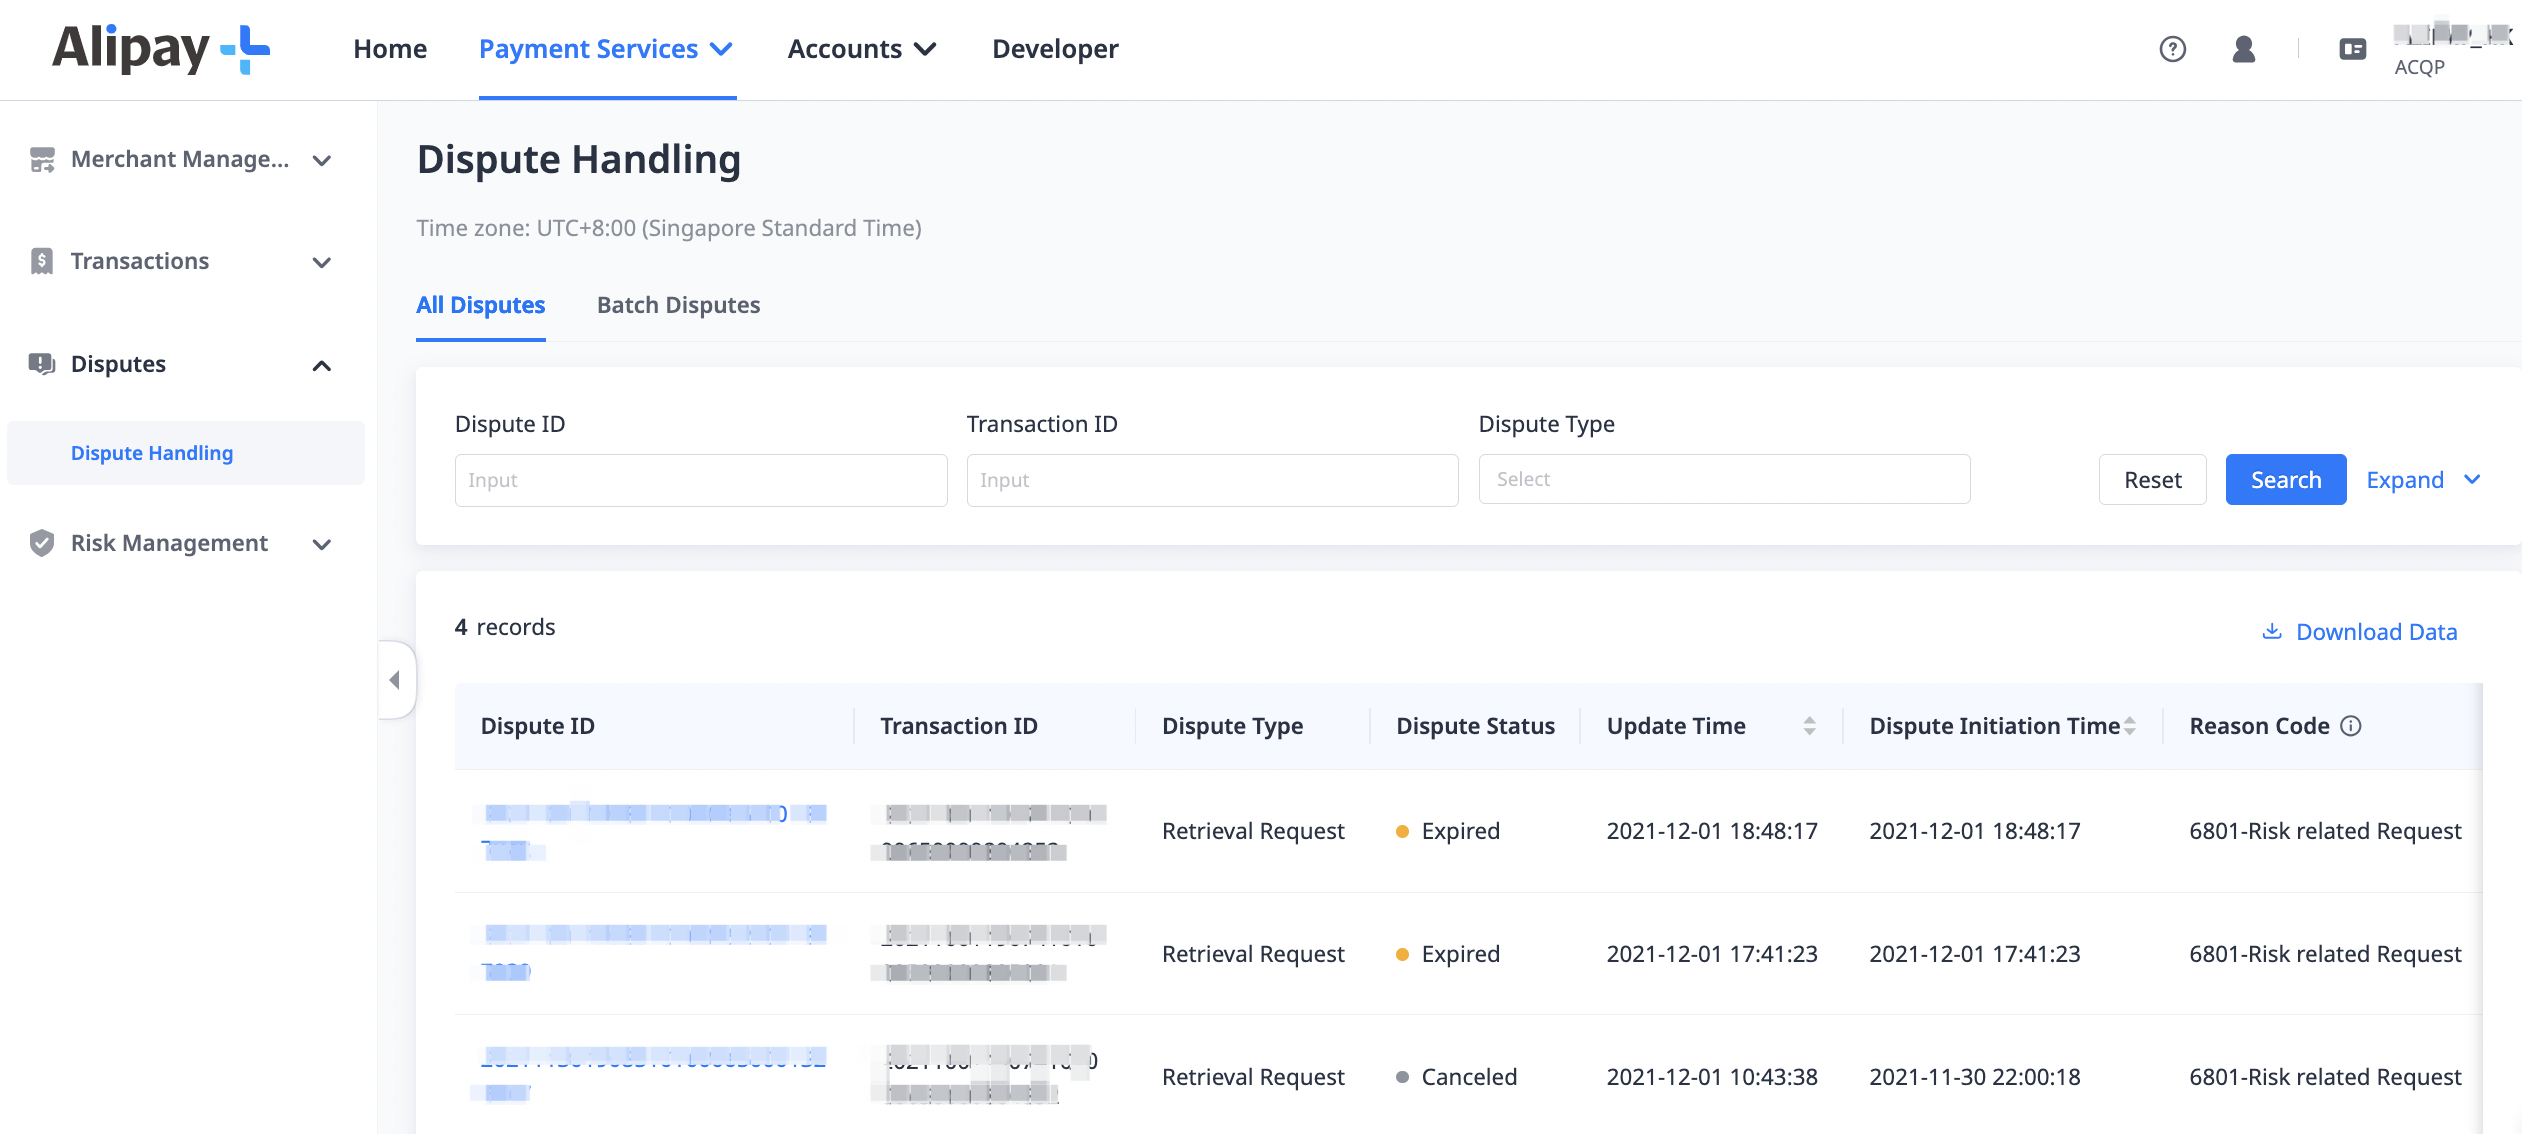The width and height of the screenshot is (2522, 1134).
Task: Expand the Accounts menu
Action: (x=861, y=48)
